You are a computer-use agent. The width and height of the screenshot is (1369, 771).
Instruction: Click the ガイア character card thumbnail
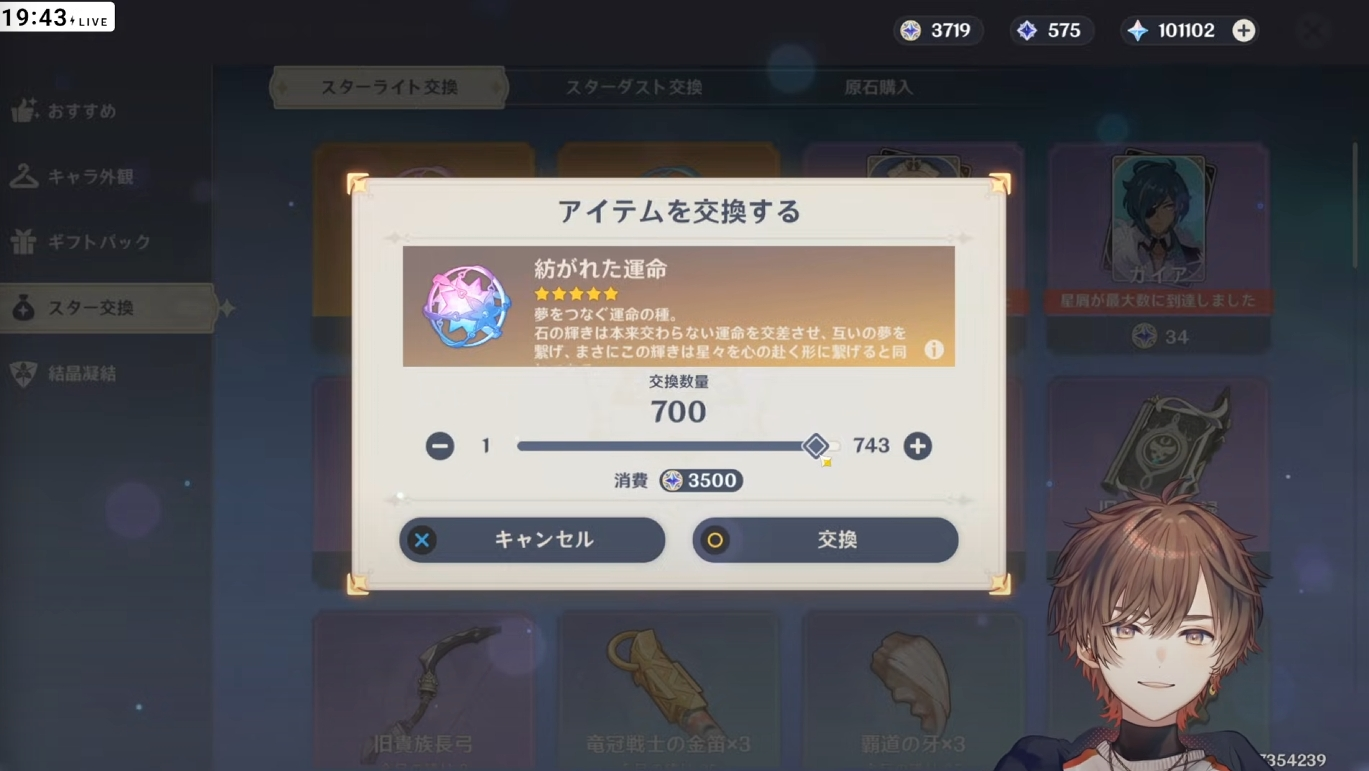tap(1159, 218)
